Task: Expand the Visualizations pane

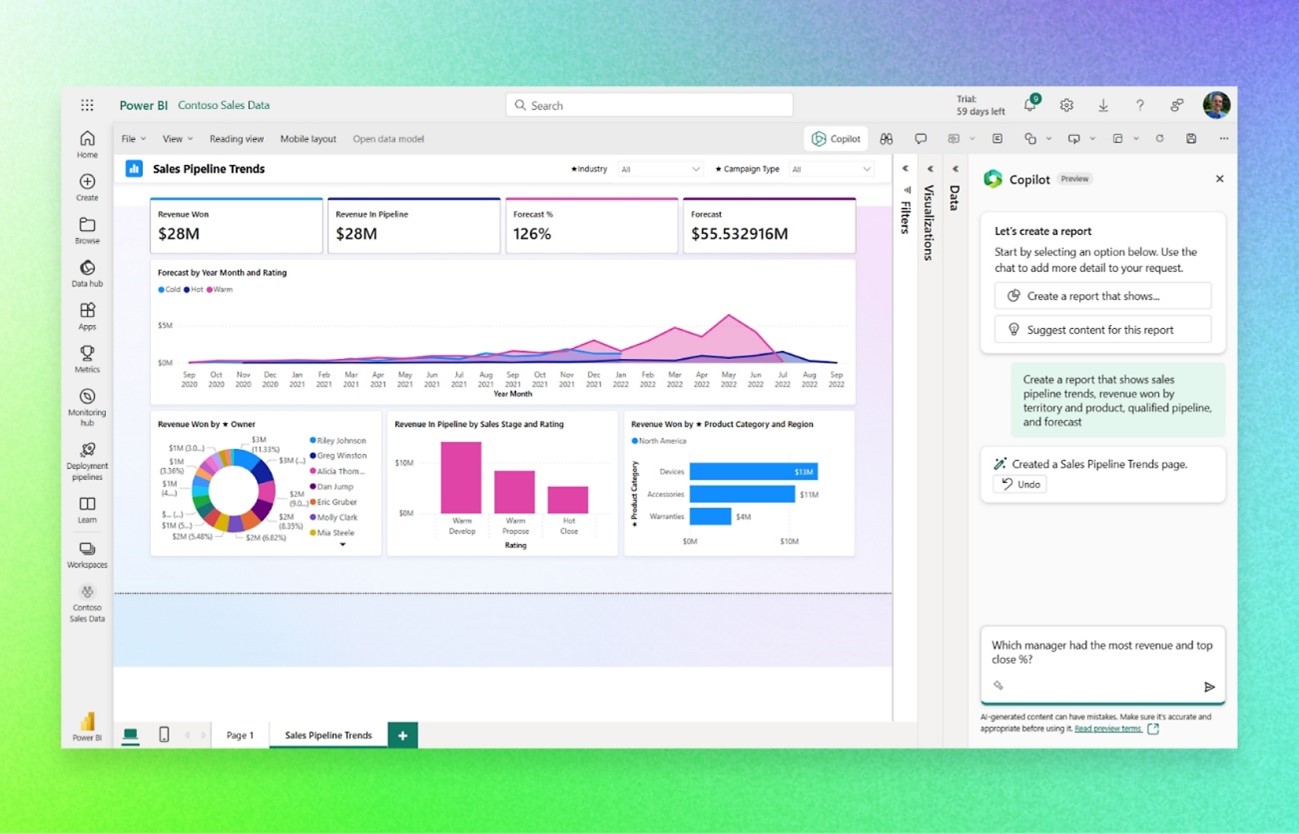Action: 929,169
